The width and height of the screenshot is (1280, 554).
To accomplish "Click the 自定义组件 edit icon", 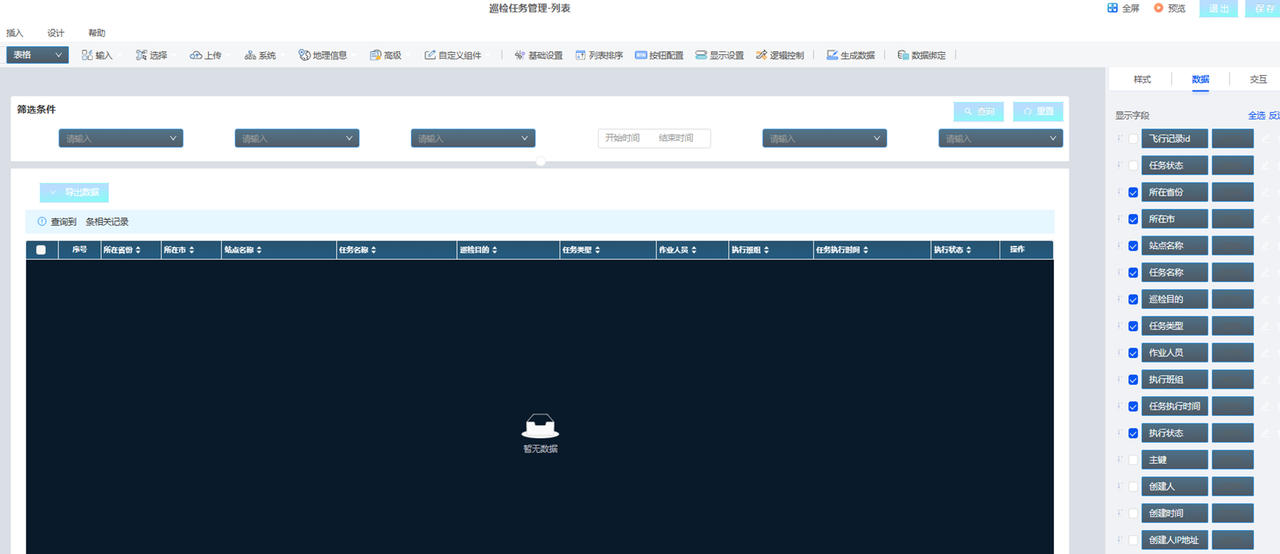I will click(430, 55).
